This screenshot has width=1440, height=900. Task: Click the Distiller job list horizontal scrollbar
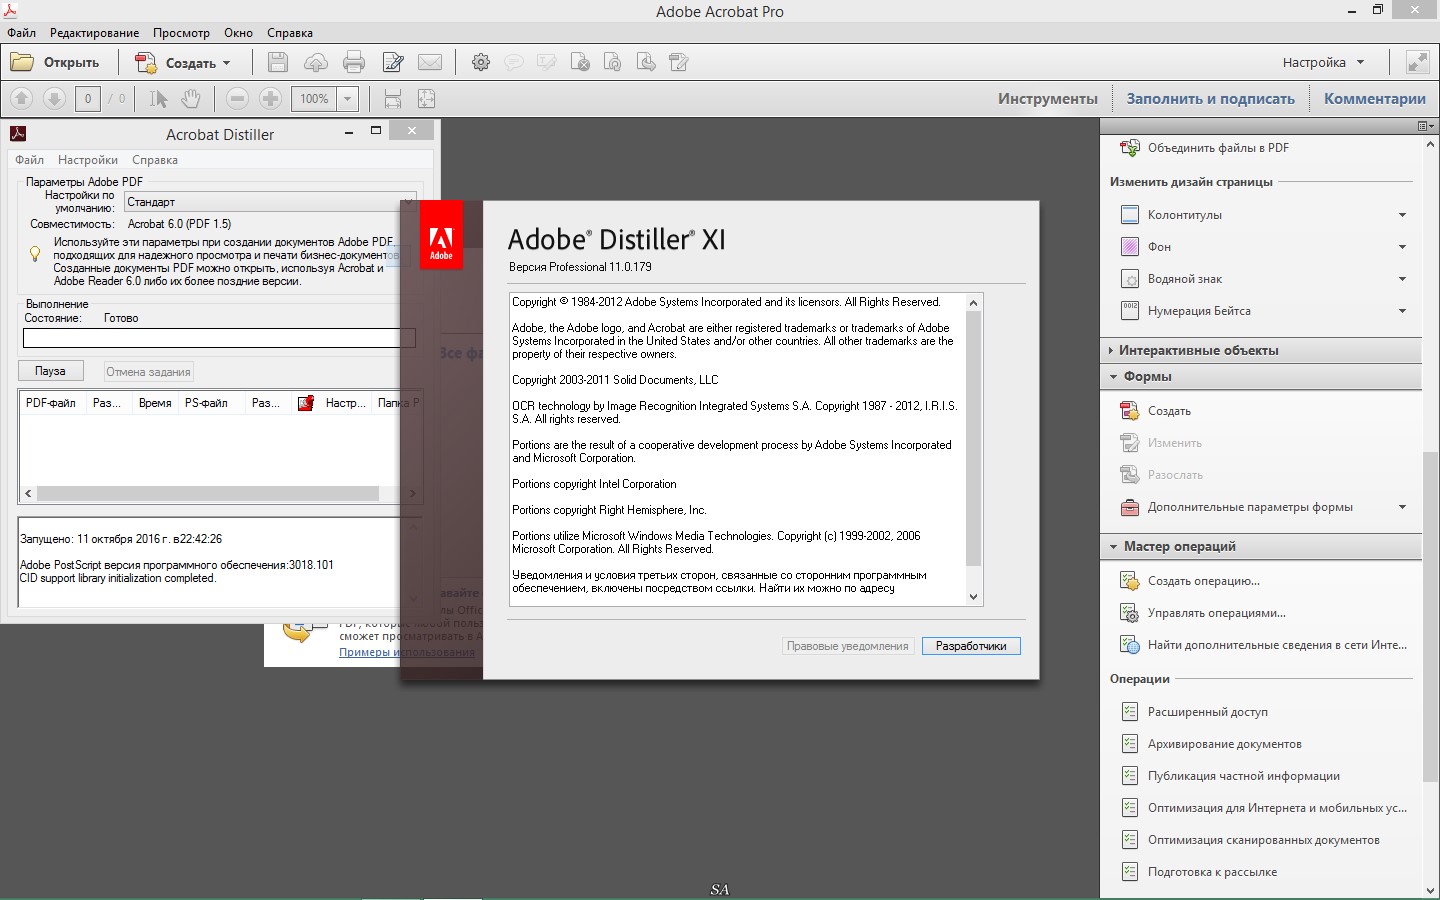pyautogui.click(x=208, y=494)
